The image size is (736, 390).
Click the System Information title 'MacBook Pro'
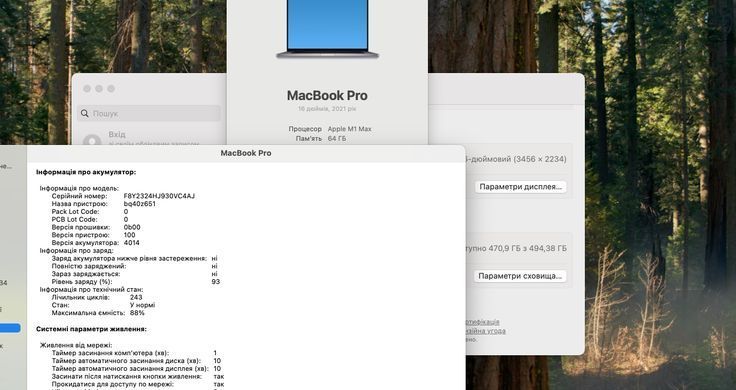coord(246,153)
